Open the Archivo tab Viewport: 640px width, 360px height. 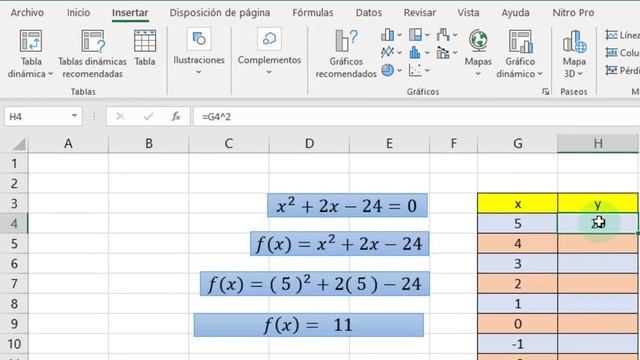pyautogui.click(x=27, y=13)
